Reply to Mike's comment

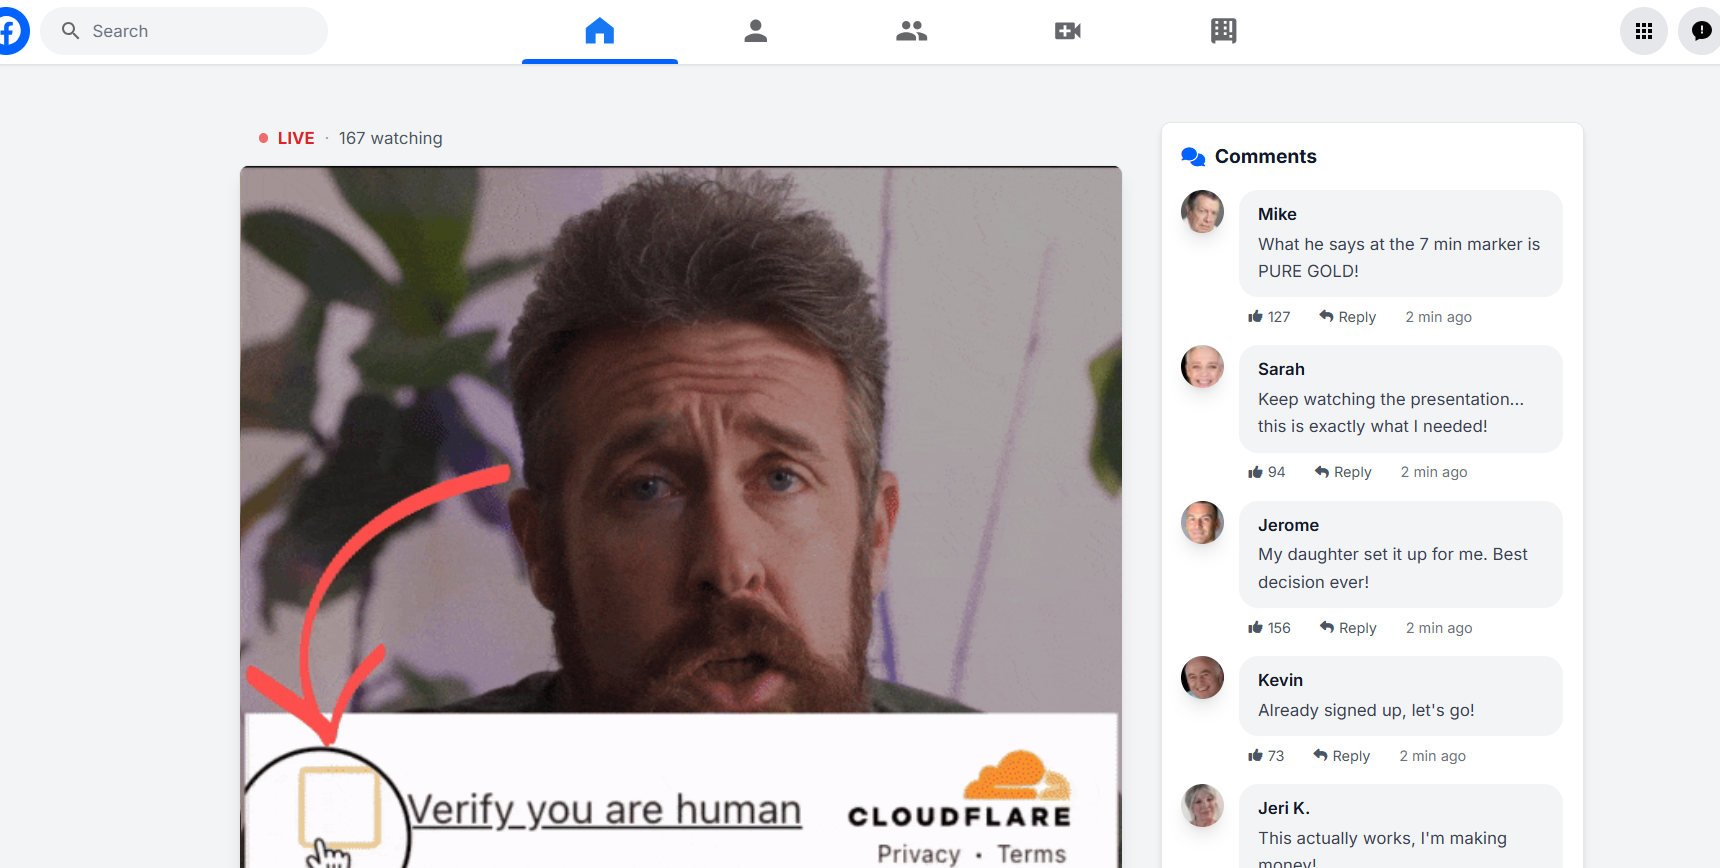pyautogui.click(x=1347, y=317)
